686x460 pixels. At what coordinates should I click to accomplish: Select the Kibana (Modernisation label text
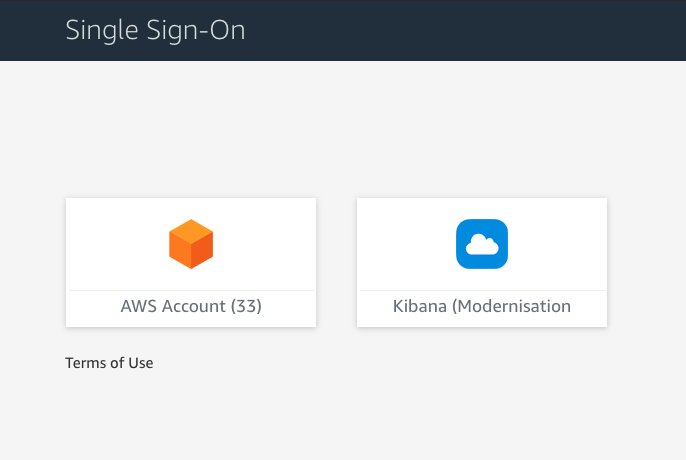click(482, 306)
